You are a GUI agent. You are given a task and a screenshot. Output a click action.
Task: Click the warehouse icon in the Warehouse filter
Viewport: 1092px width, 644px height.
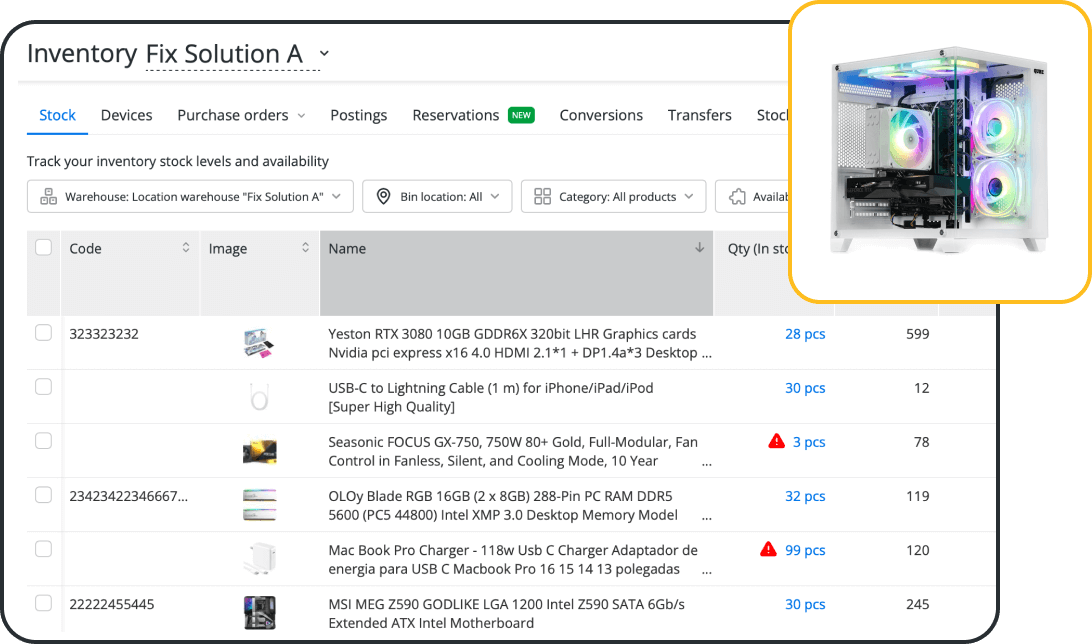coord(49,196)
